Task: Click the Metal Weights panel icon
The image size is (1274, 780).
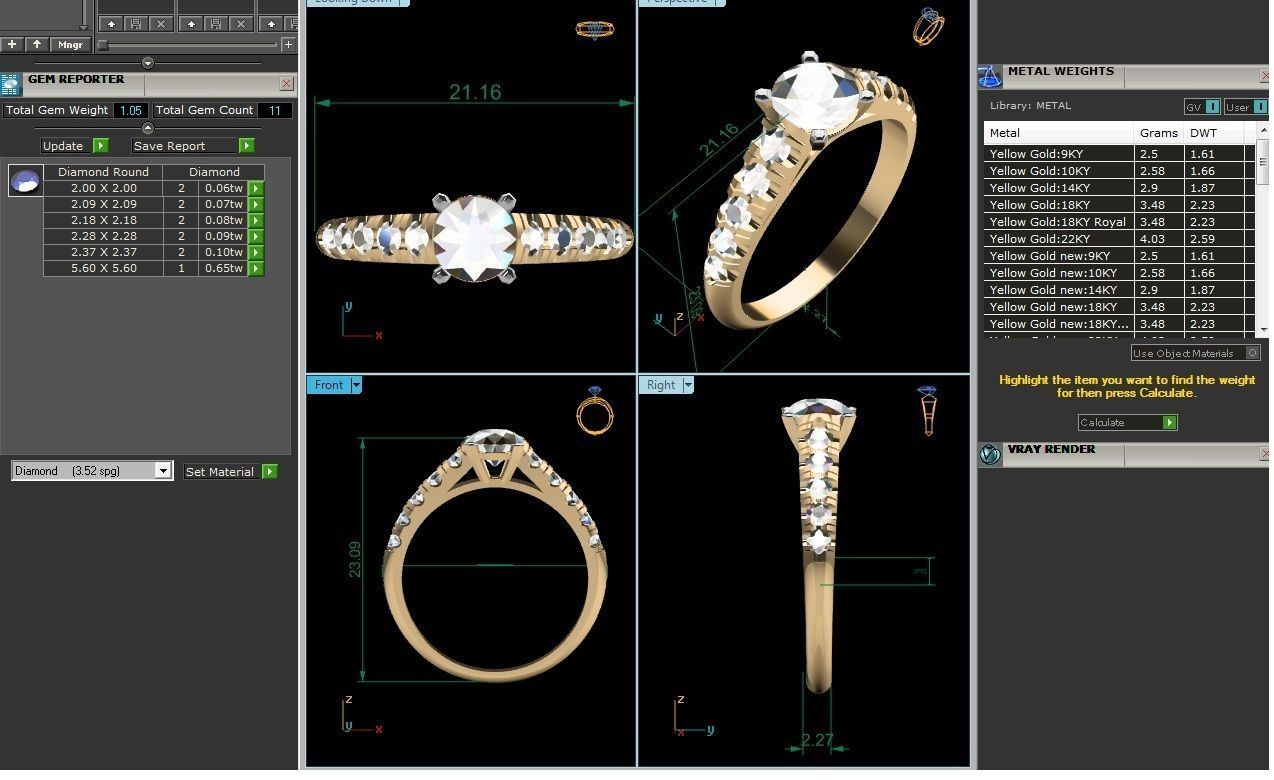Action: point(990,77)
